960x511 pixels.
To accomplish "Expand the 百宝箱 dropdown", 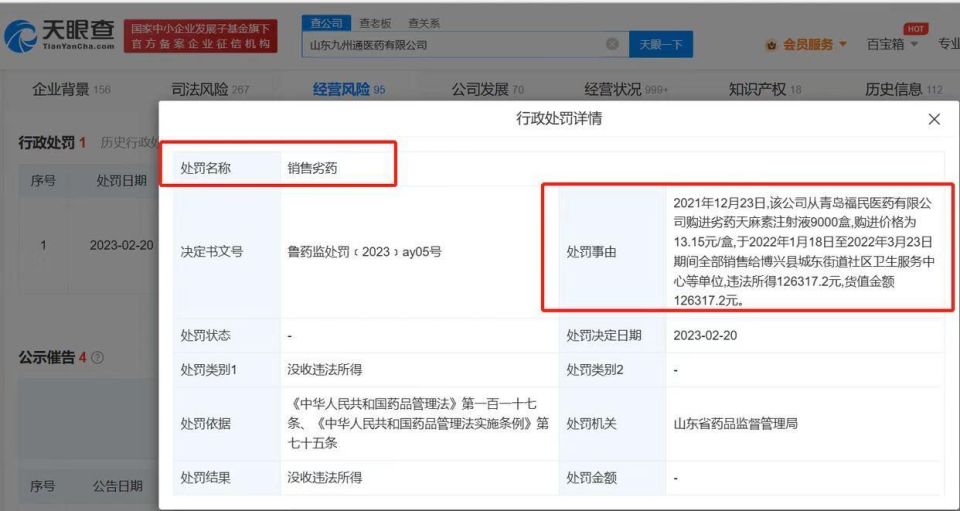I will click(x=914, y=44).
